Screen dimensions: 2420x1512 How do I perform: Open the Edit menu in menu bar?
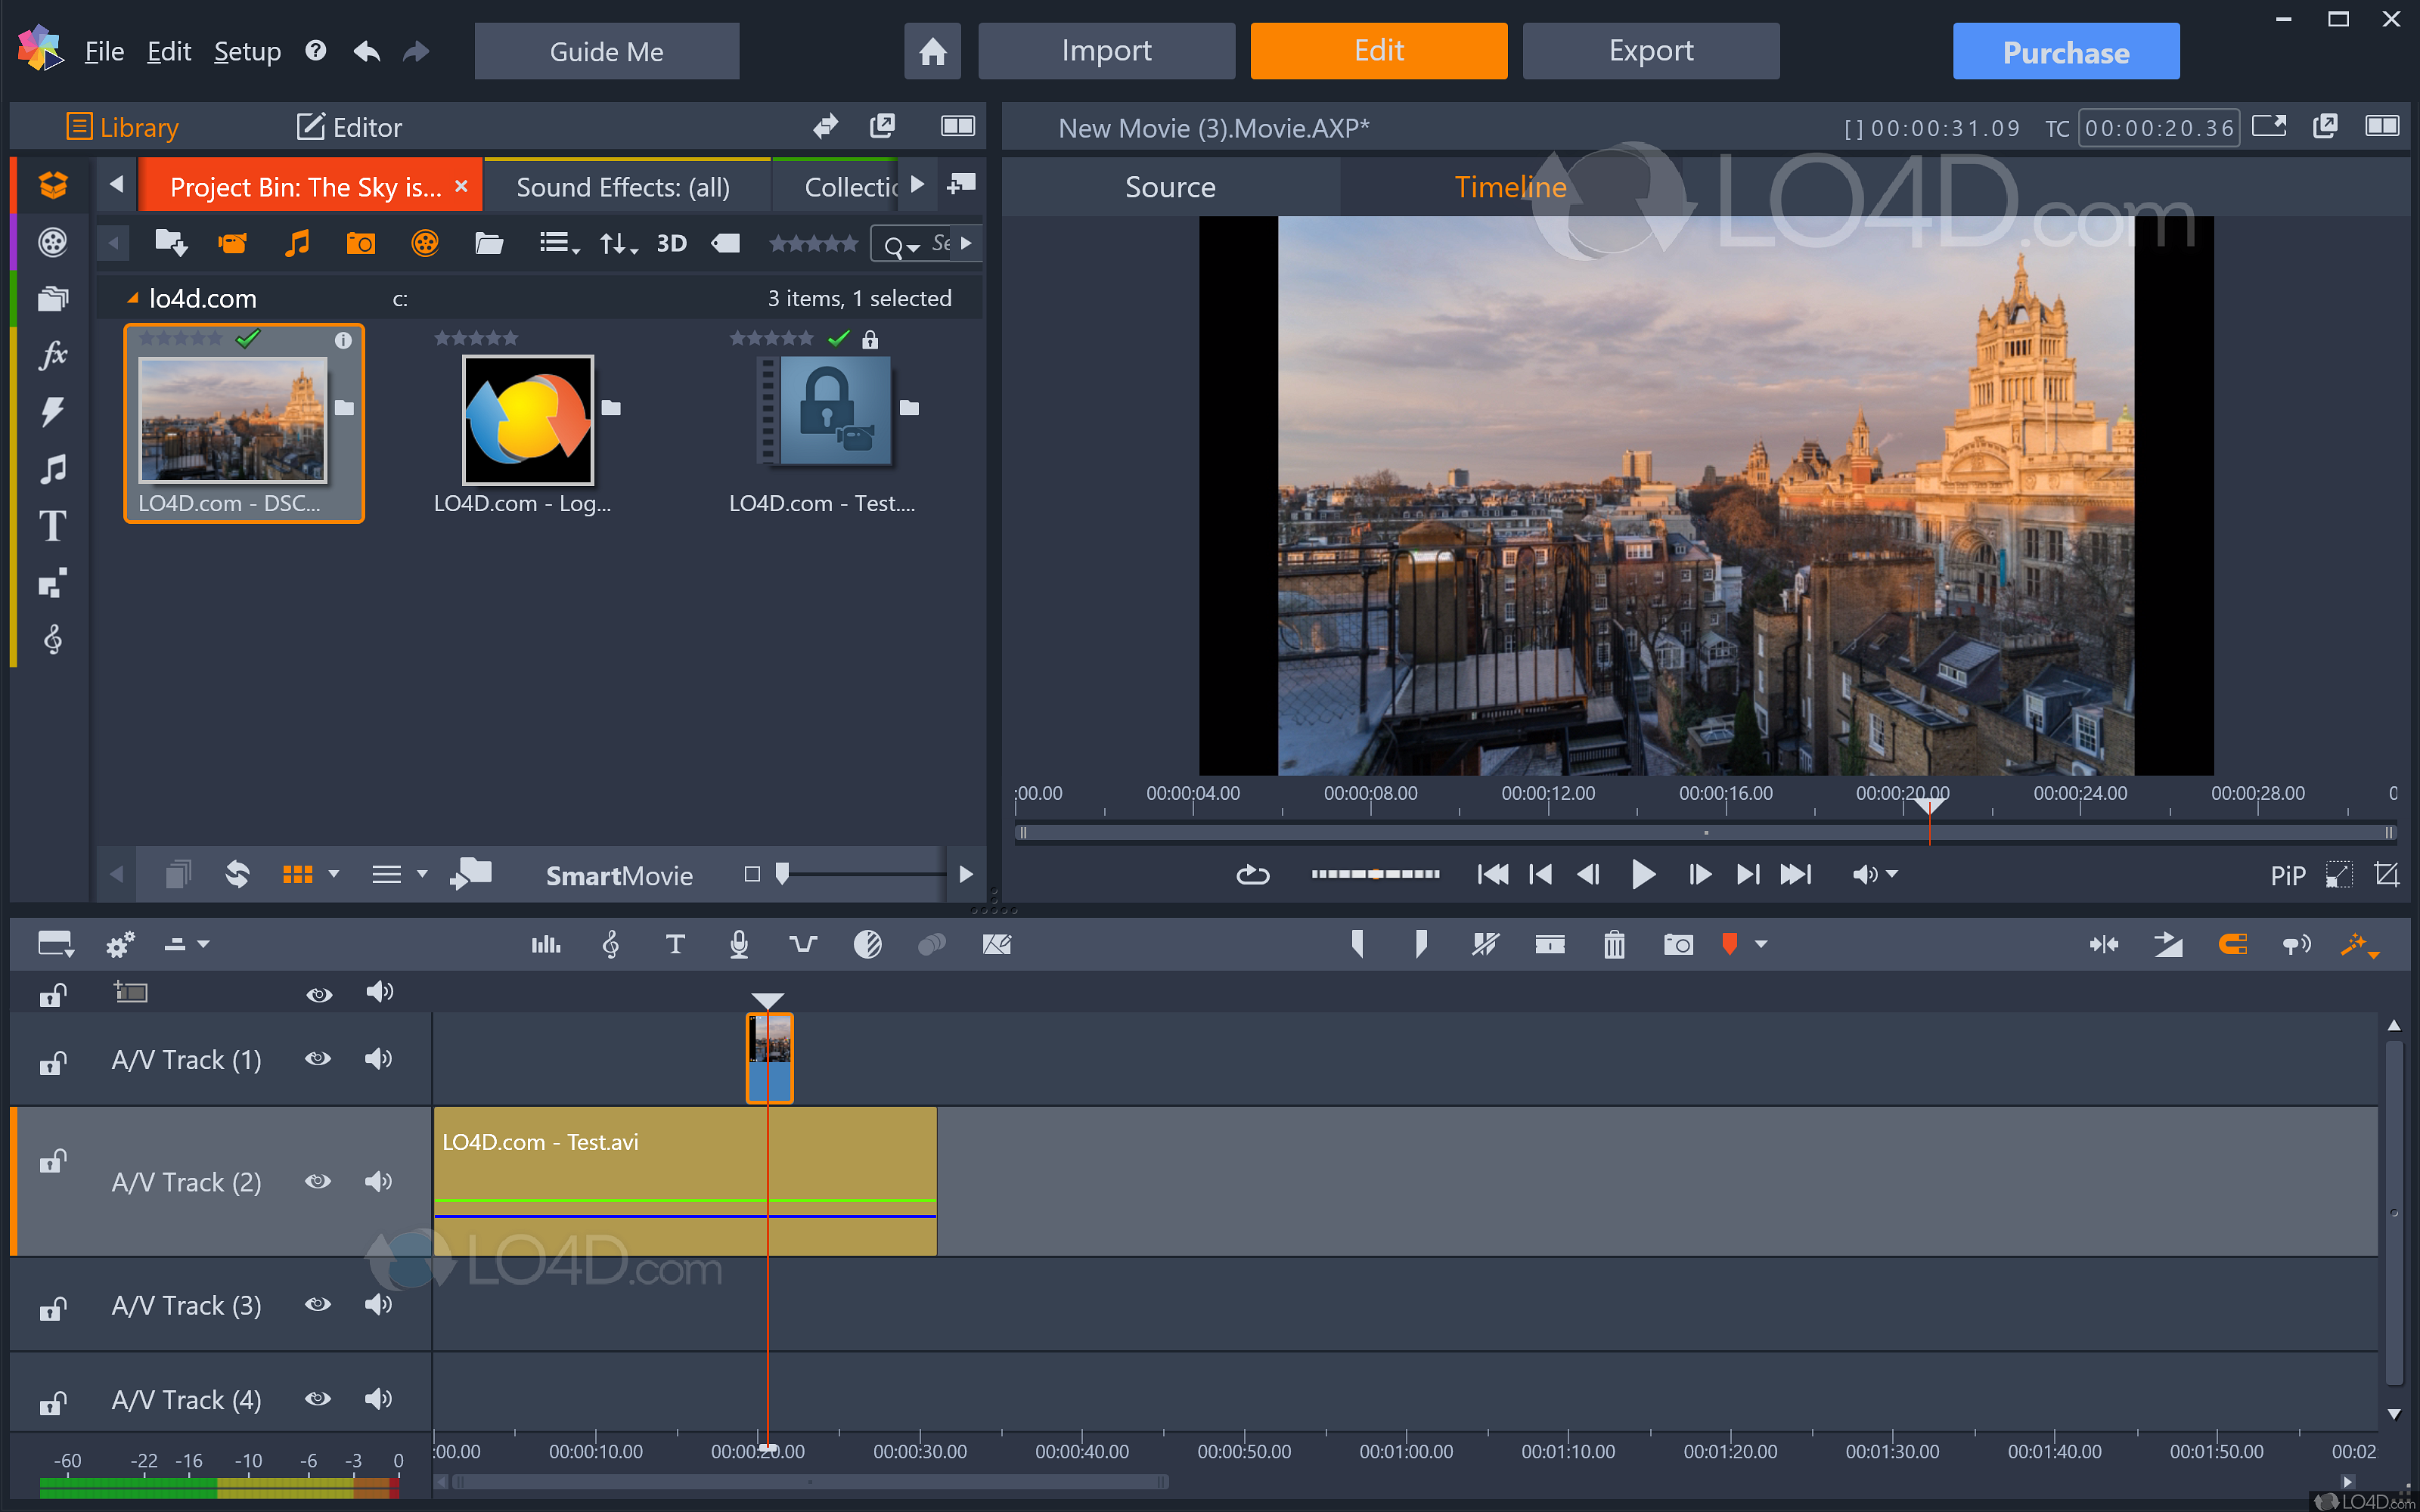[167, 51]
